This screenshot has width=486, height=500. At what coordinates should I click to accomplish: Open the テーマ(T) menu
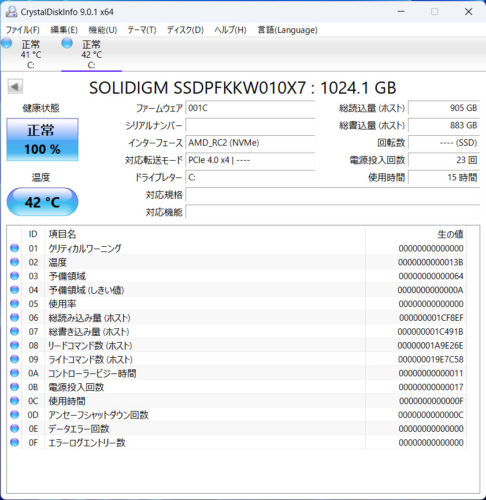[142, 30]
